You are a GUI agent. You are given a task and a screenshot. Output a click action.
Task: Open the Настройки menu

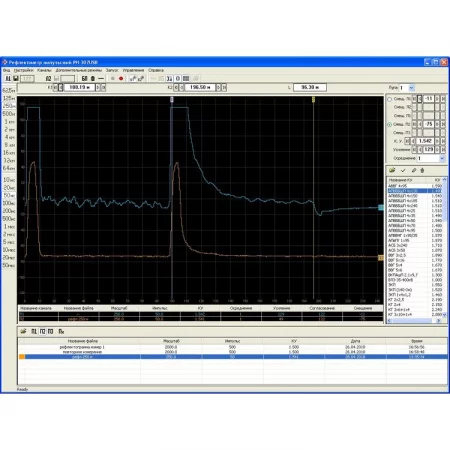coord(23,70)
